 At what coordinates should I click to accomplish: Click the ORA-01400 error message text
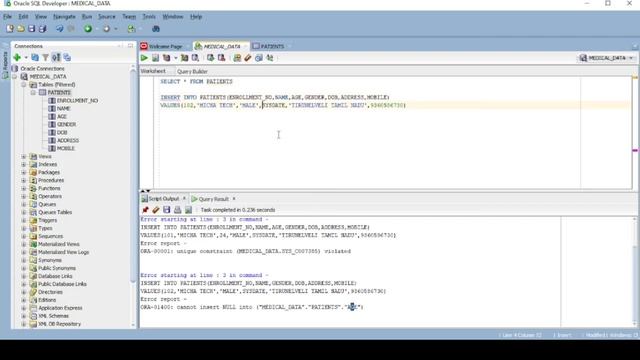[x=252, y=307]
